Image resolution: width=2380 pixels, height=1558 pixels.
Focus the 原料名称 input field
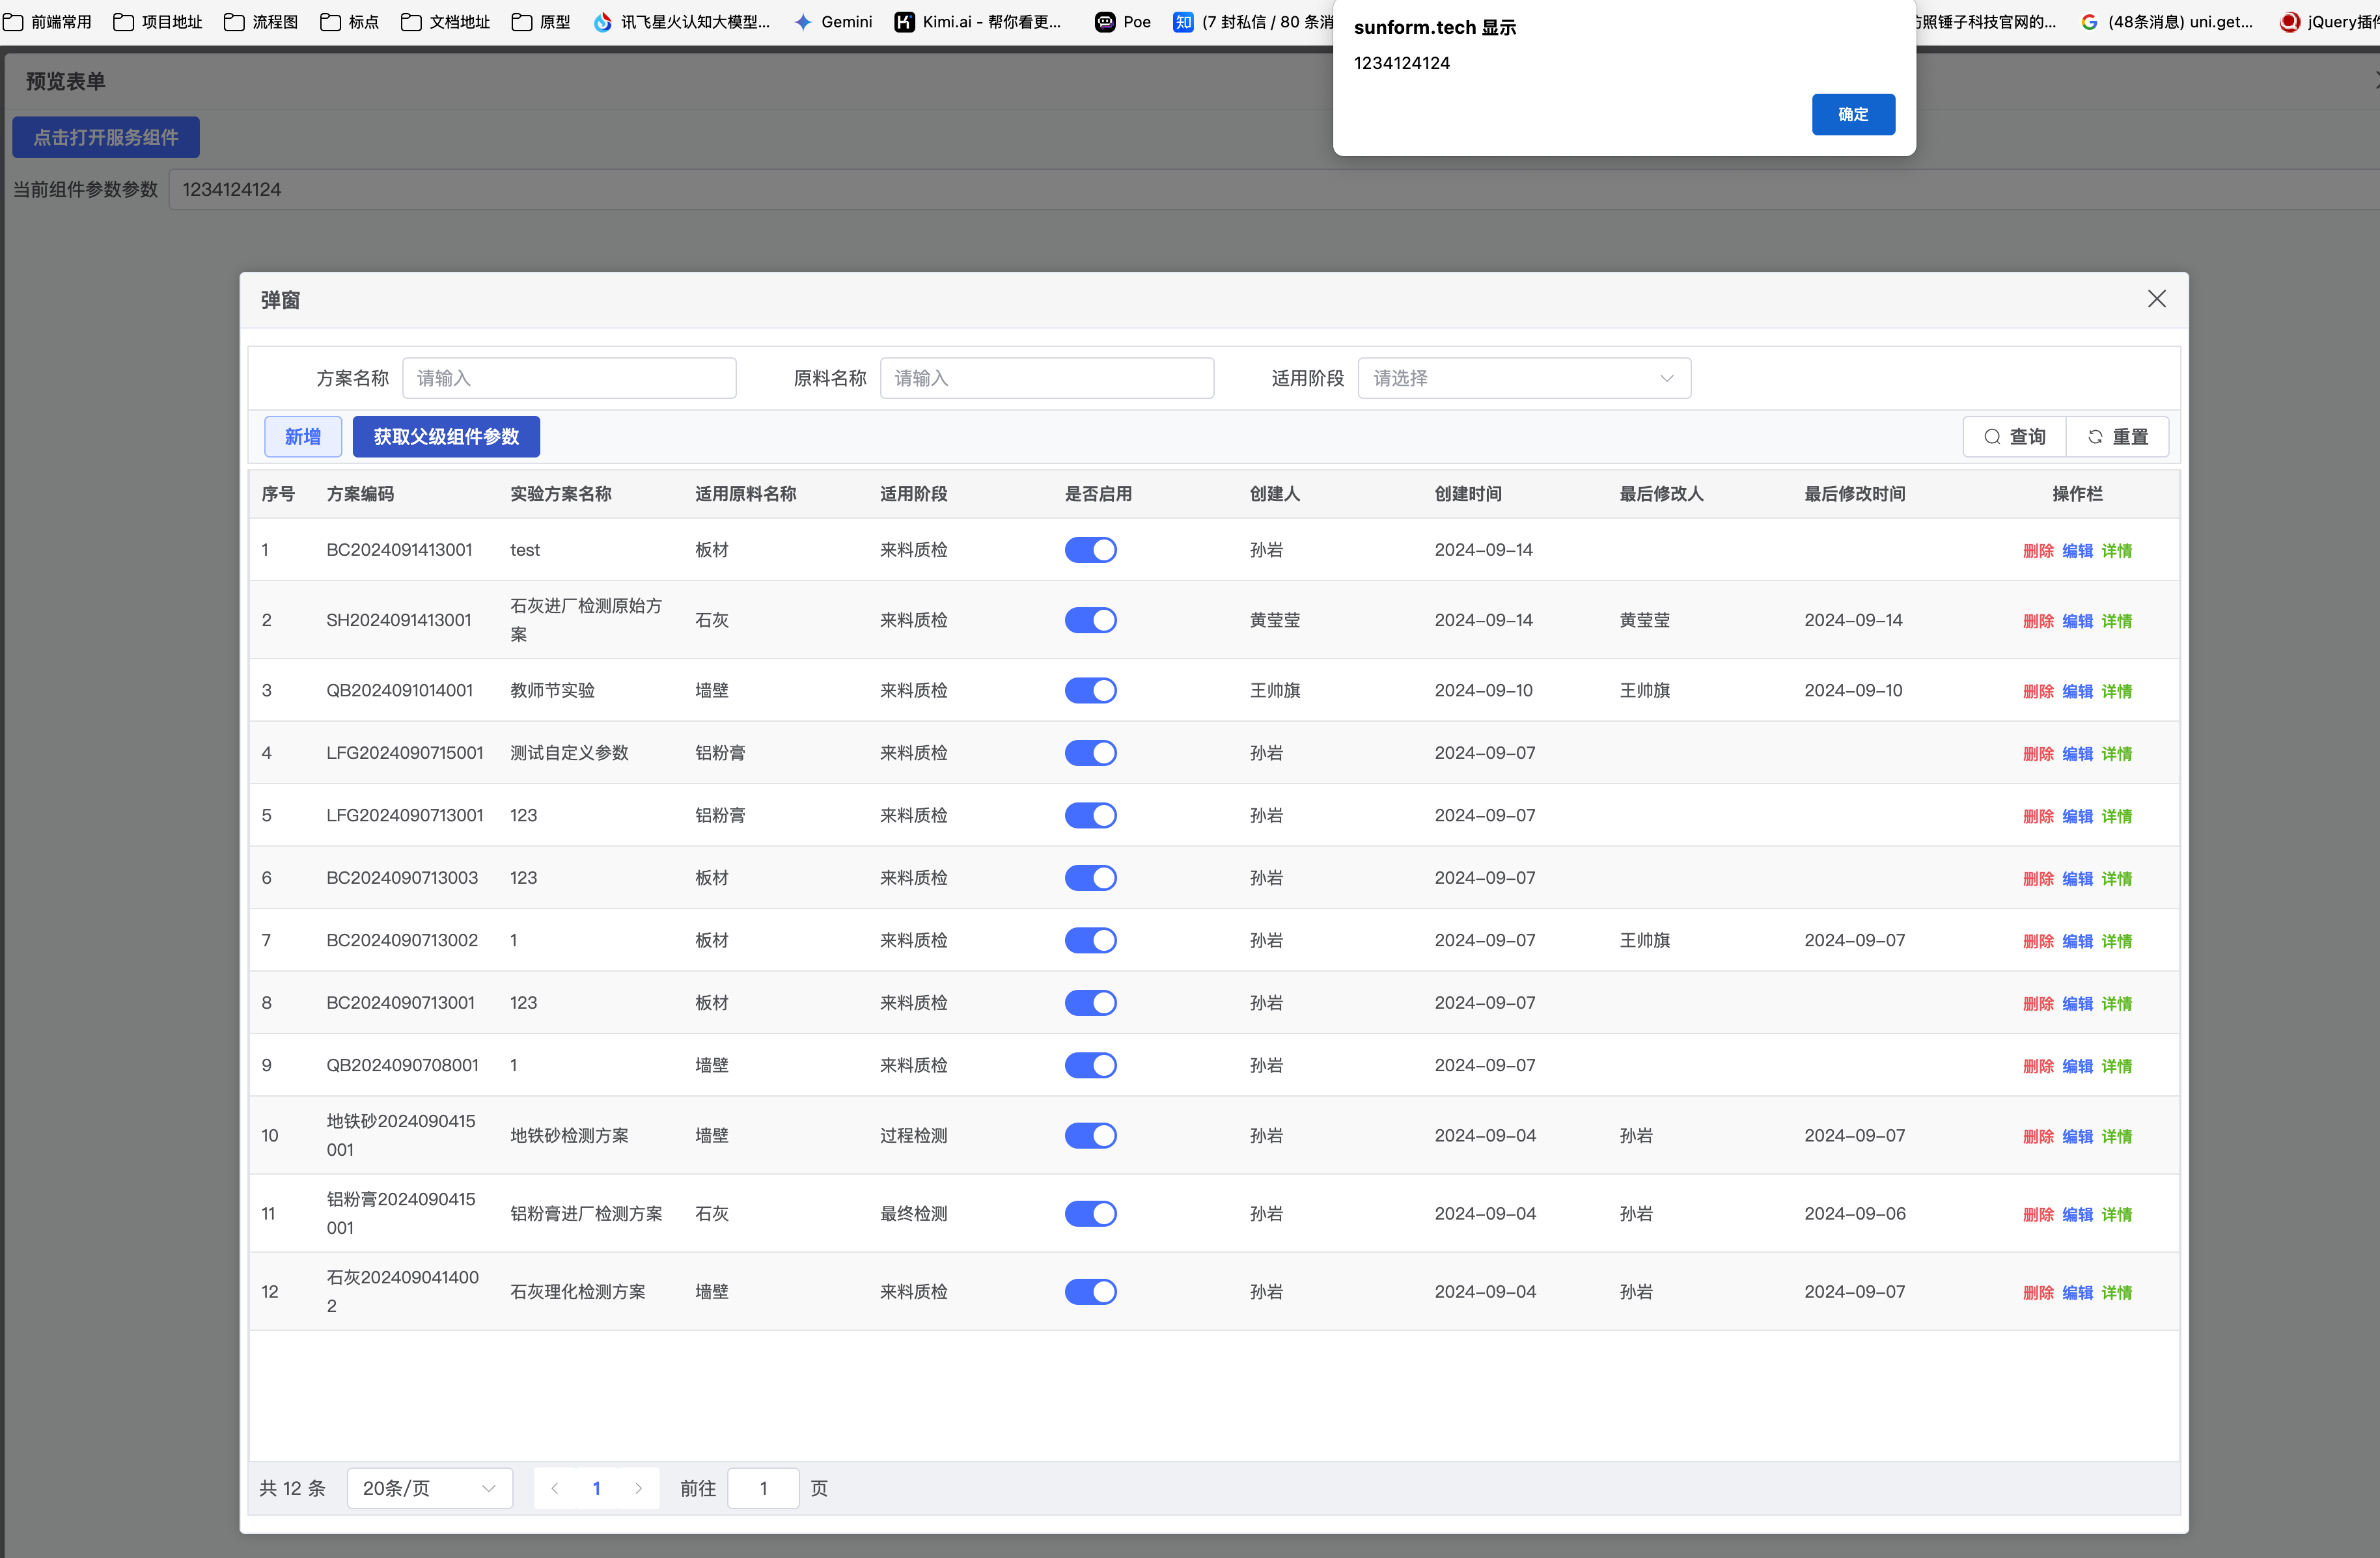[x=1047, y=378]
